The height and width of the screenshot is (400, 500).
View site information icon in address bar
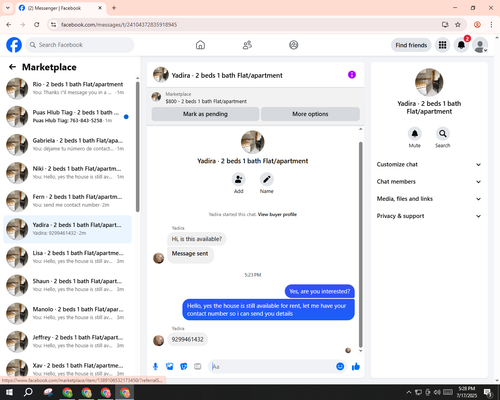click(x=53, y=25)
